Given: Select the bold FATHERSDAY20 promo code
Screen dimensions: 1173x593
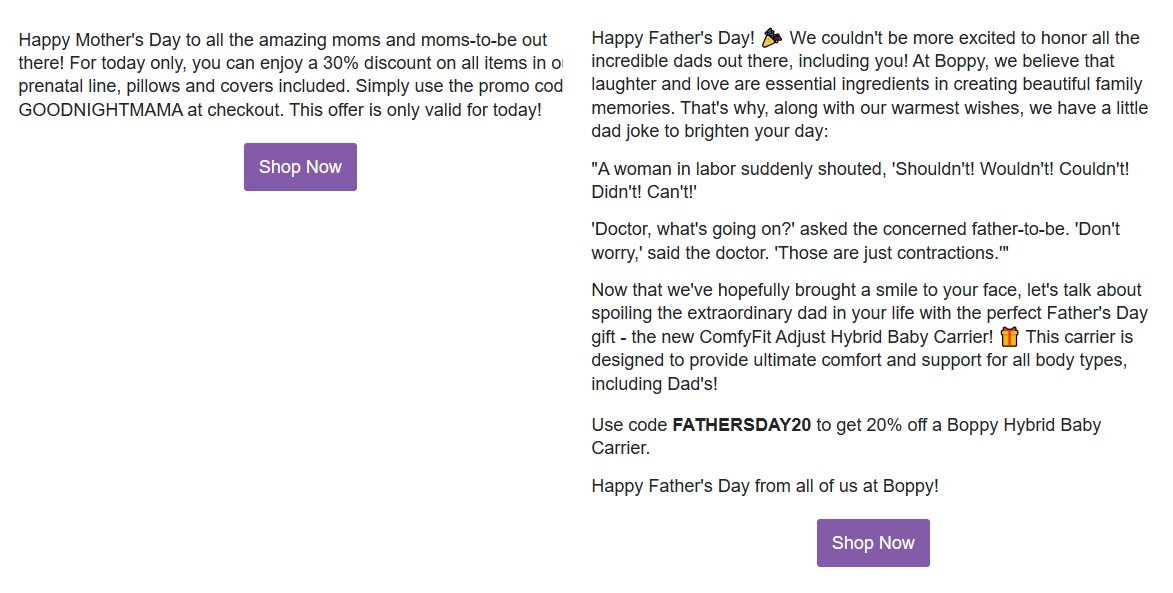Looking at the screenshot, I should [741, 425].
